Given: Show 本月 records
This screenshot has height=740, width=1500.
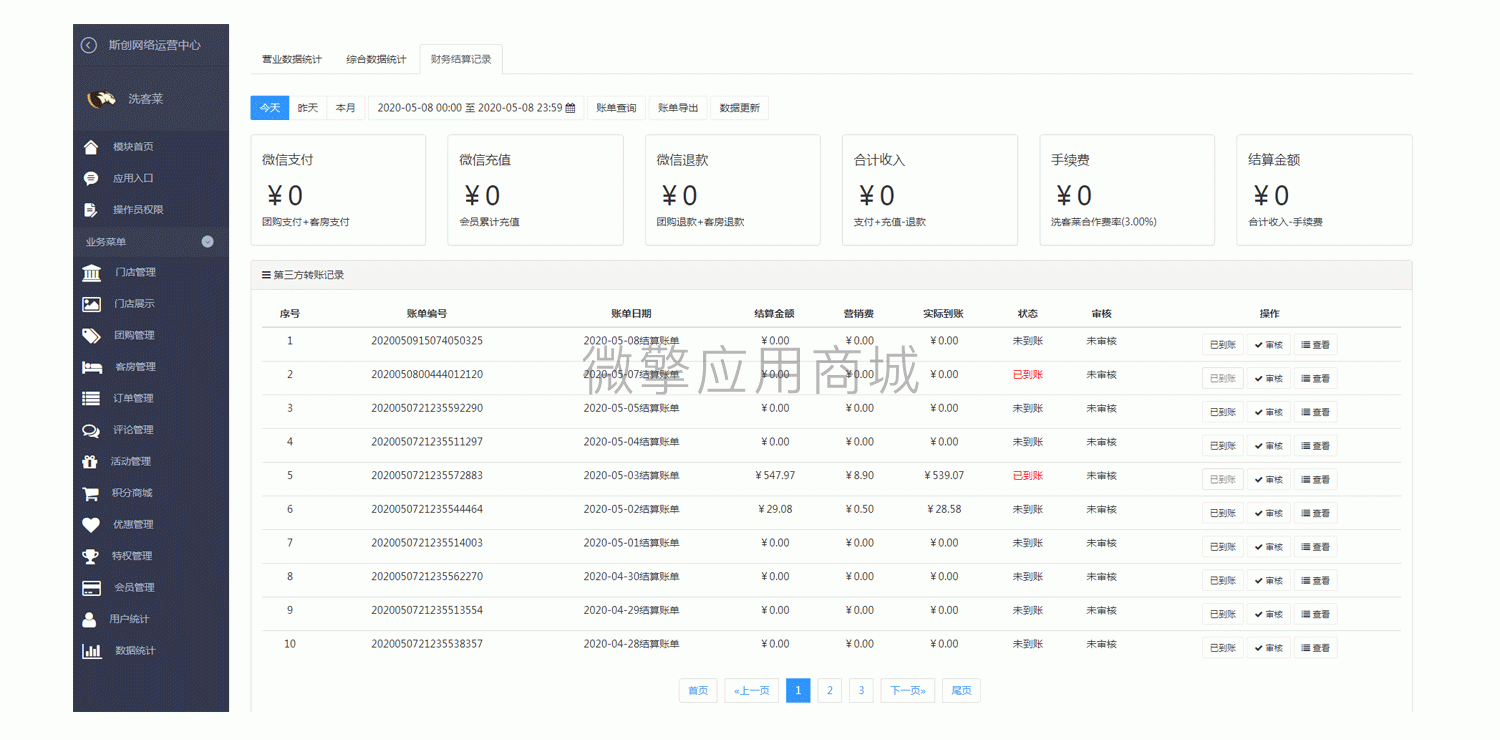Looking at the screenshot, I should pos(346,108).
